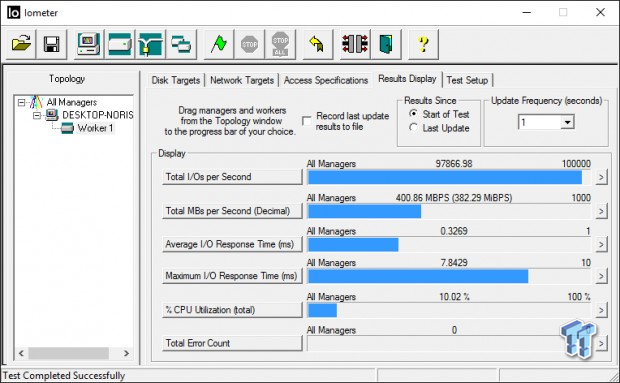Collapse the DESKTOP-NORIS node
Image resolution: width=620 pixels, height=383 pixels.
[37, 116]
